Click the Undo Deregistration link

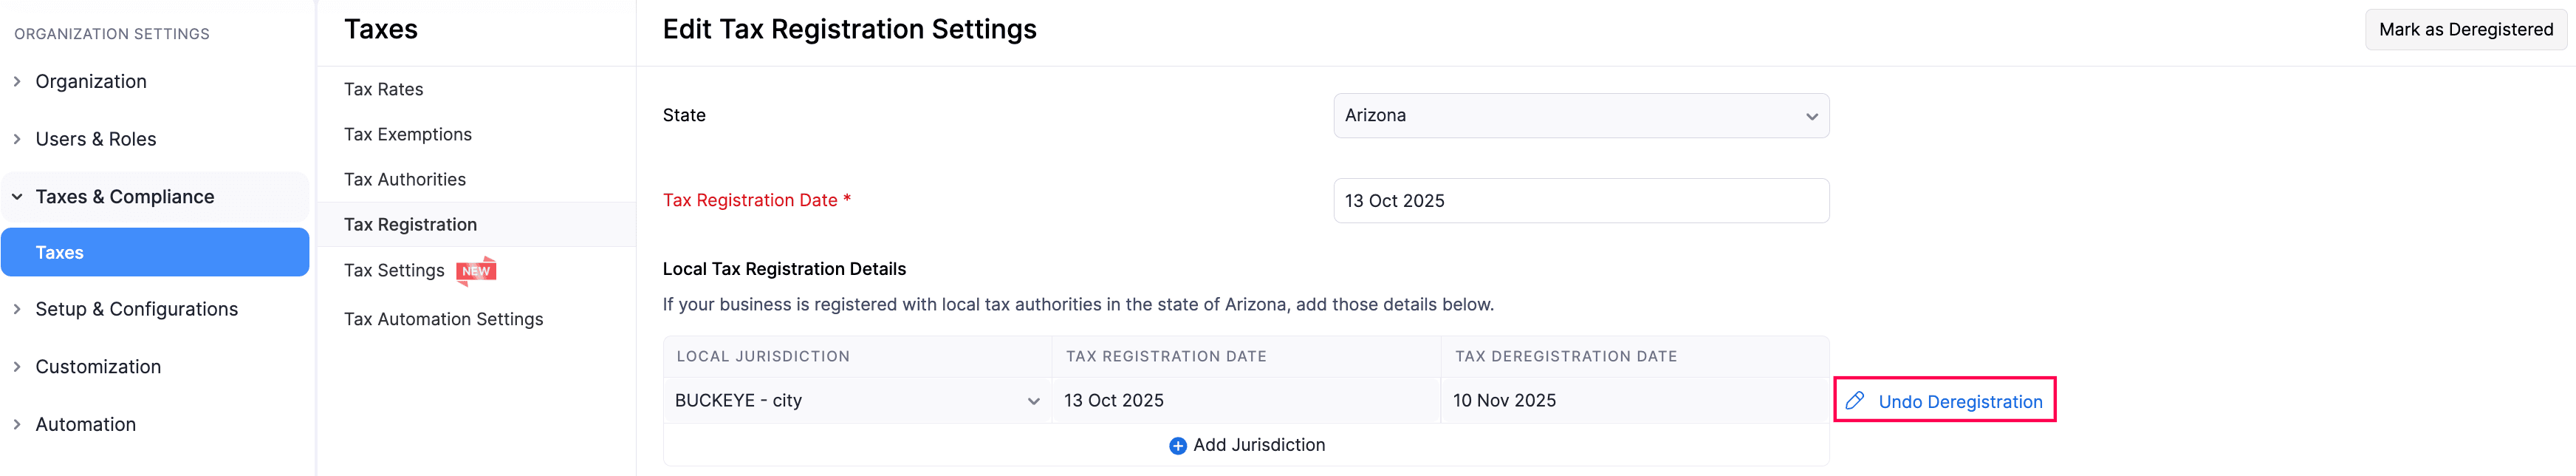[1960, 402]
